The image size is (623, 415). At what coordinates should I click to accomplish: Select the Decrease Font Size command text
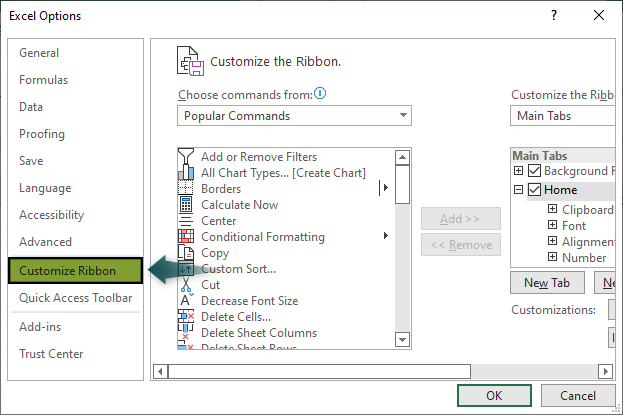[250, 301]
